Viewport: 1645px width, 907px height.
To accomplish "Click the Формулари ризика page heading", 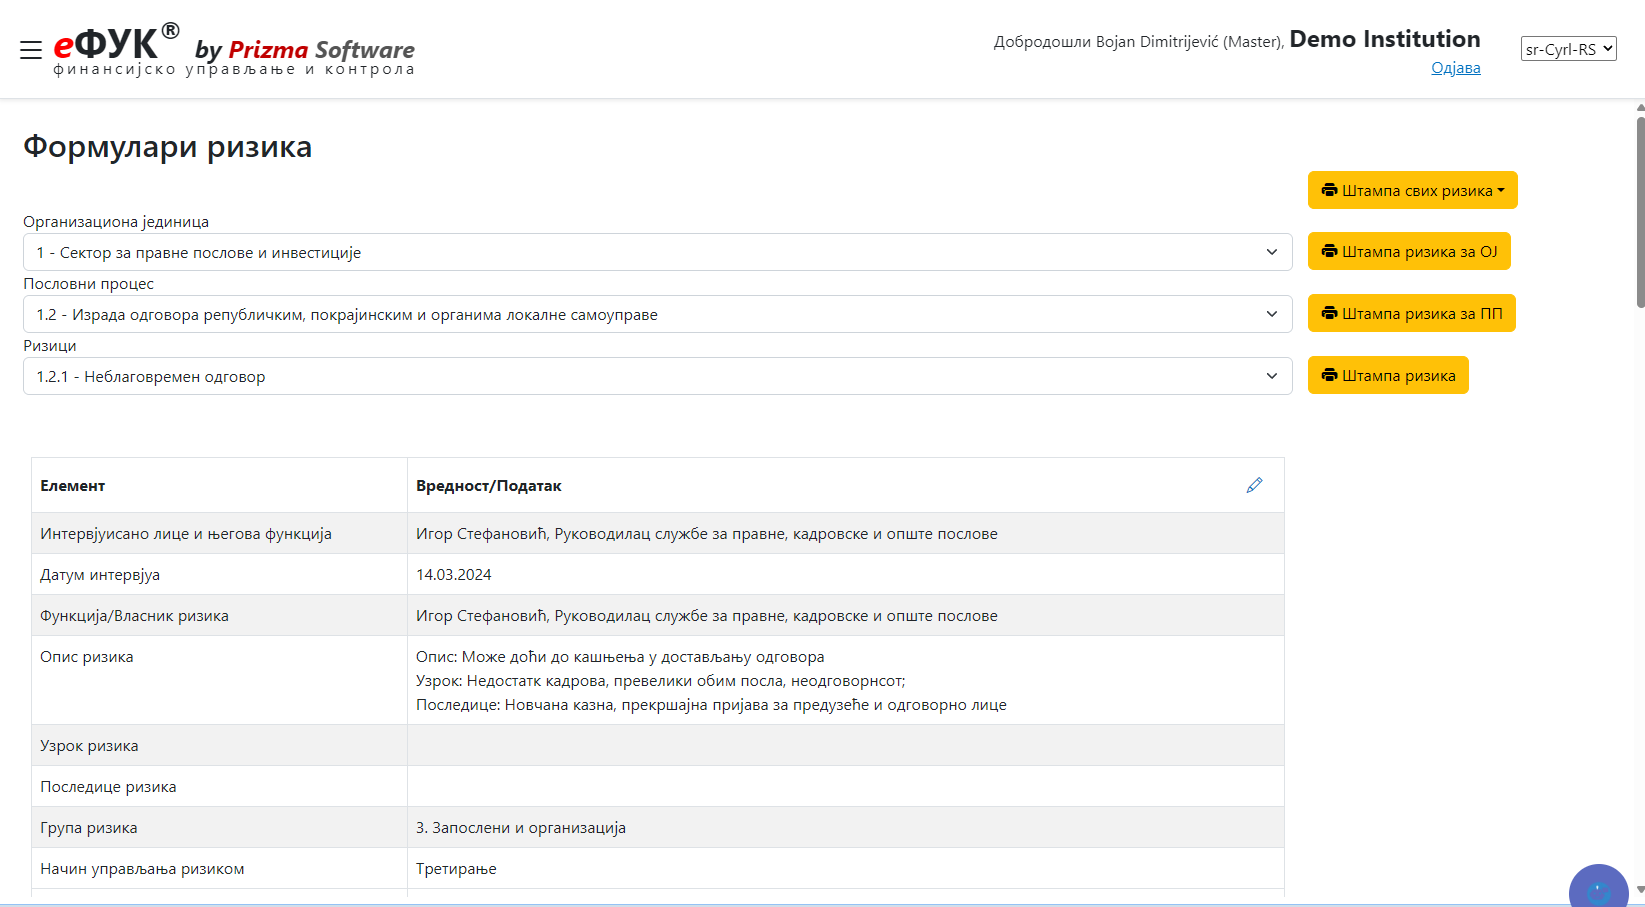I will [168, 147].
